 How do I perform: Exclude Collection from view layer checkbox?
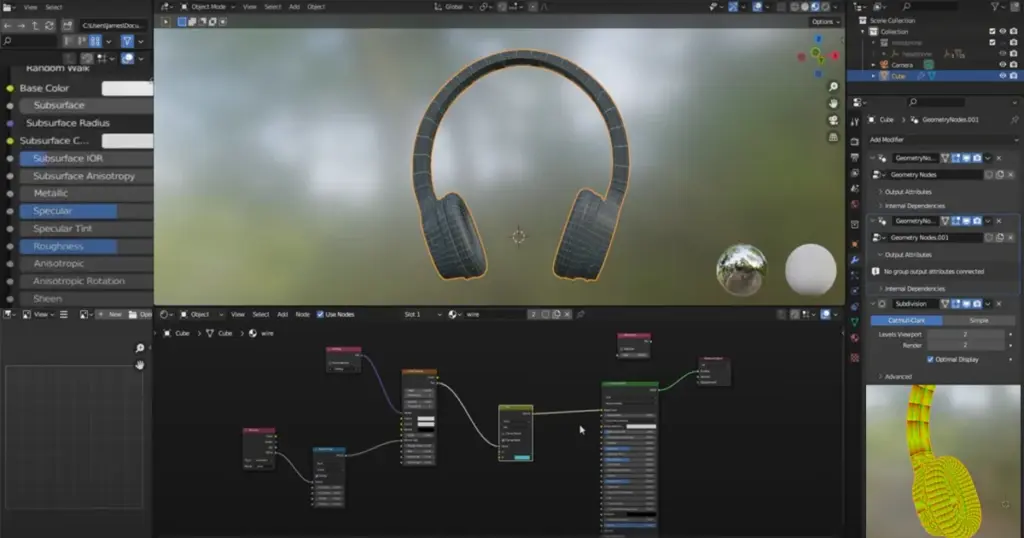tap(992, 31)
